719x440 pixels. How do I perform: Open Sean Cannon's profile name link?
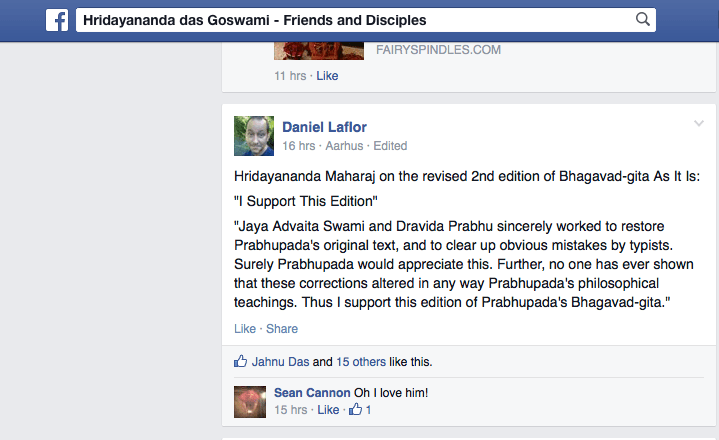pyautogui.click(x=309, y=393)
